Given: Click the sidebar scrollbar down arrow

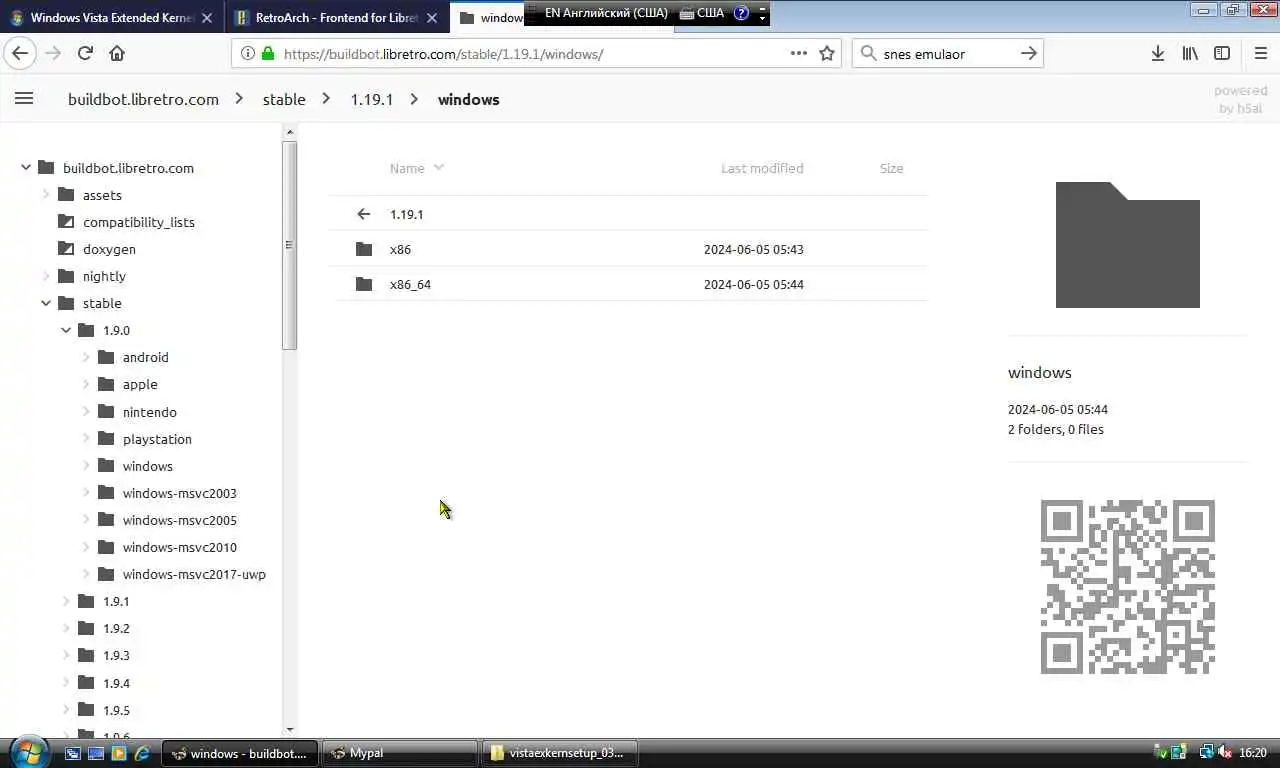Looking at the screenshot, I should click(290, 729).
